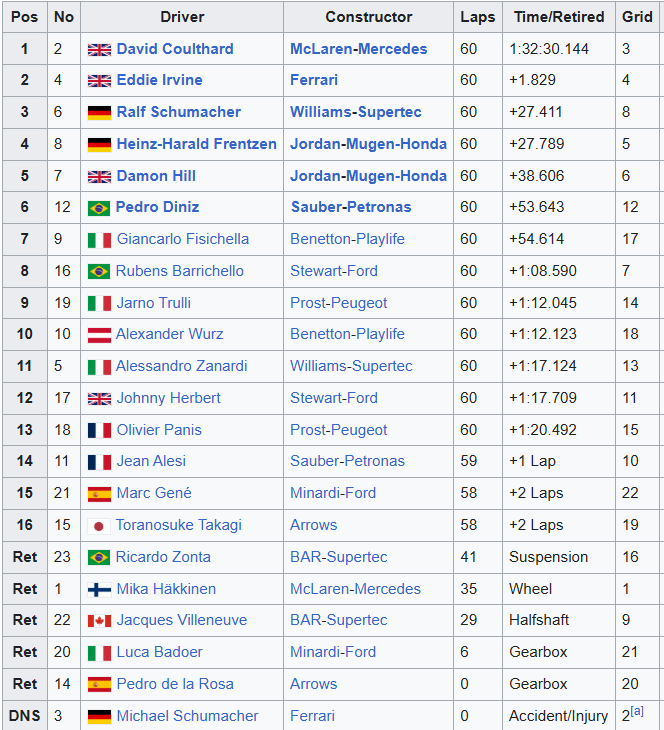Follow the Damon Hill link
Viewport: 664px width, 730px height.
point(156,176)
